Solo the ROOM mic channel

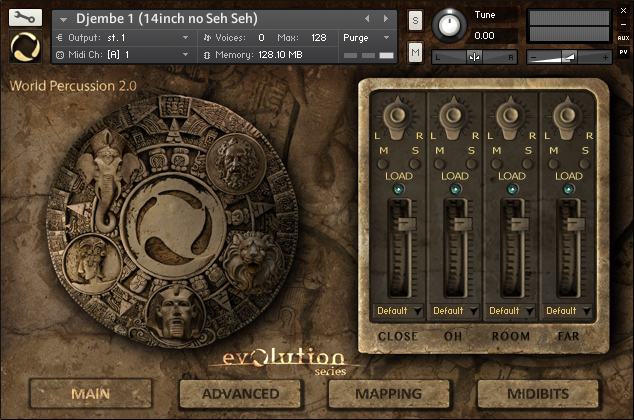tap(528, 164)
